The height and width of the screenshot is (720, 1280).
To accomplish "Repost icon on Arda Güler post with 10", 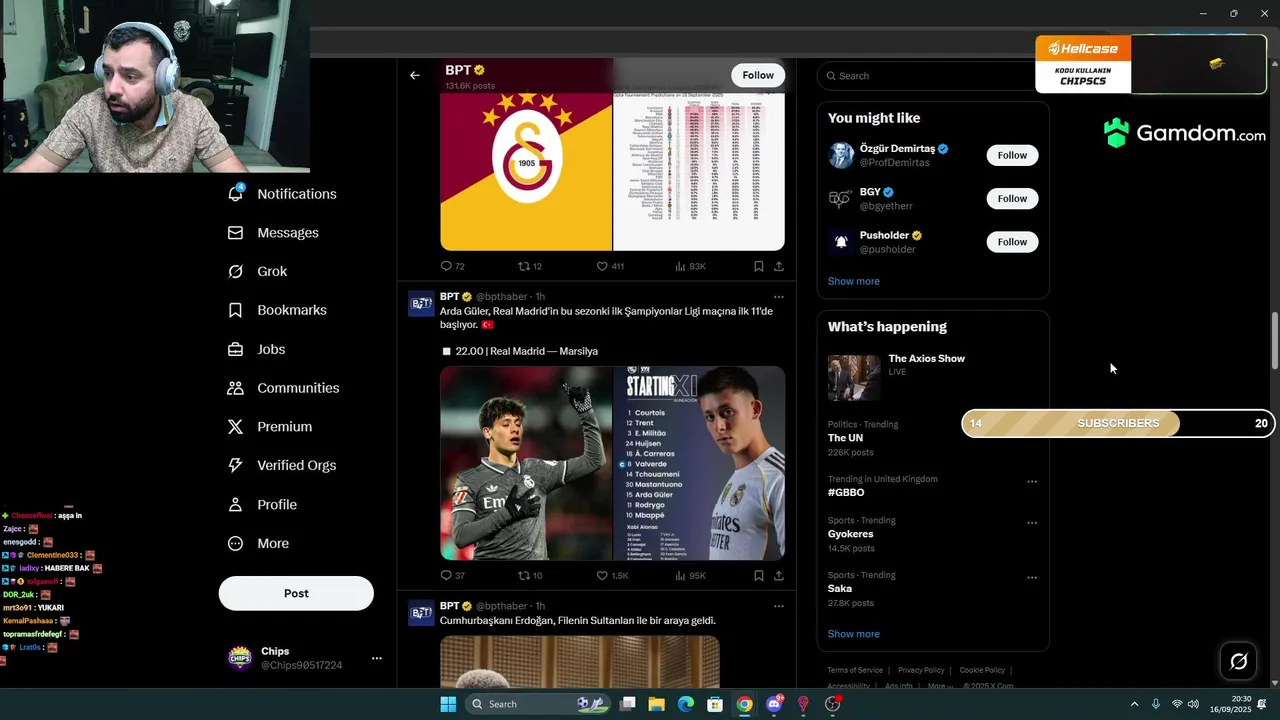I will 523,575.
